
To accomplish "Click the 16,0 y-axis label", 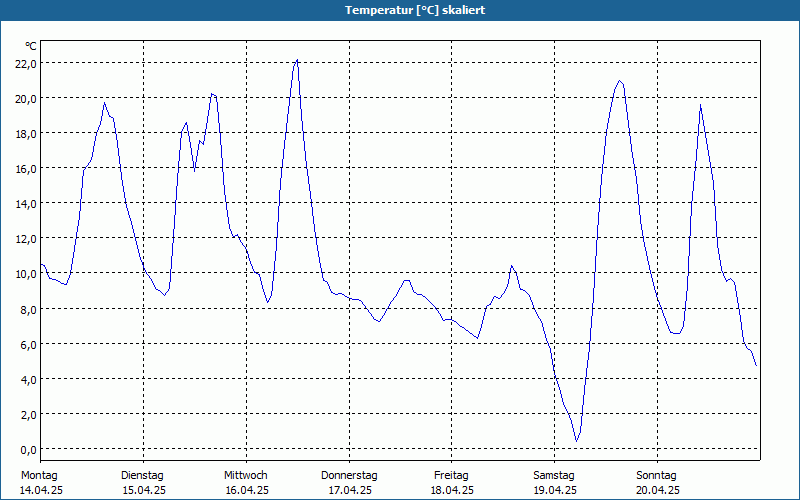I will (x=26, y=169).
